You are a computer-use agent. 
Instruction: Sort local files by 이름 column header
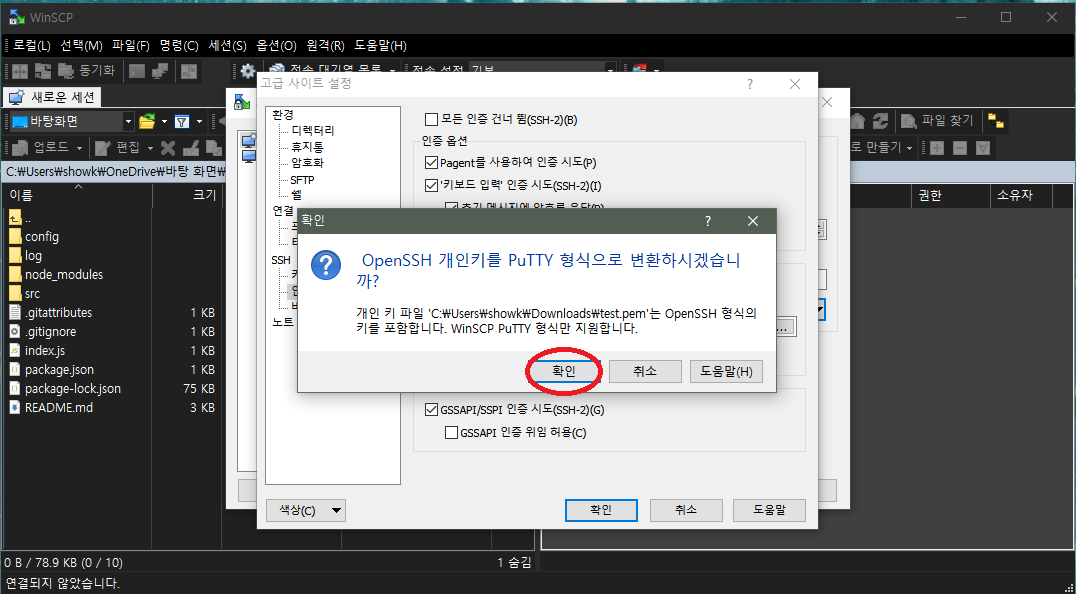[75, 195]
